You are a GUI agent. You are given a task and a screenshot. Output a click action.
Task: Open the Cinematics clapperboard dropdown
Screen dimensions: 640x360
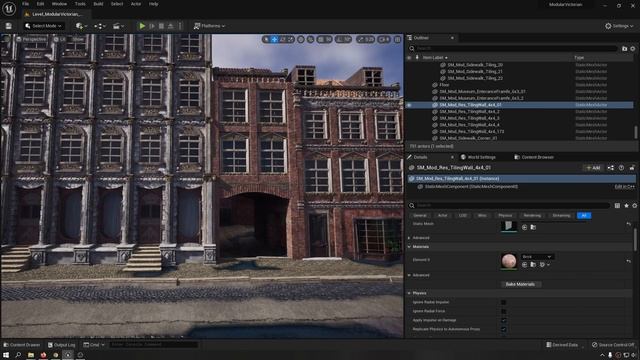118,26
